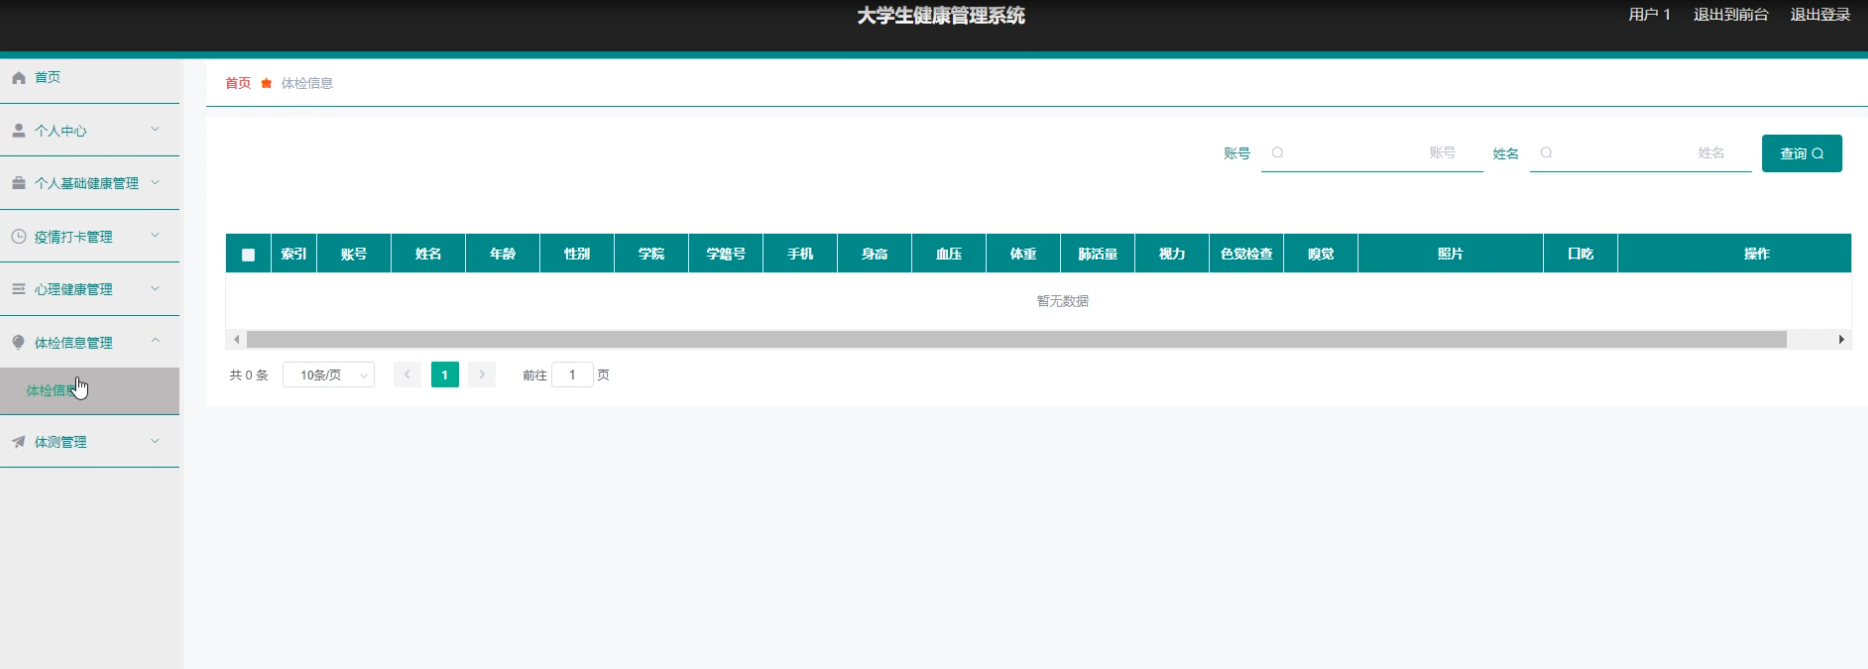Click the home icon beside 首页 in the sidebar
Viewport: 1868px width, 669px height.
(x=19, y=77)
